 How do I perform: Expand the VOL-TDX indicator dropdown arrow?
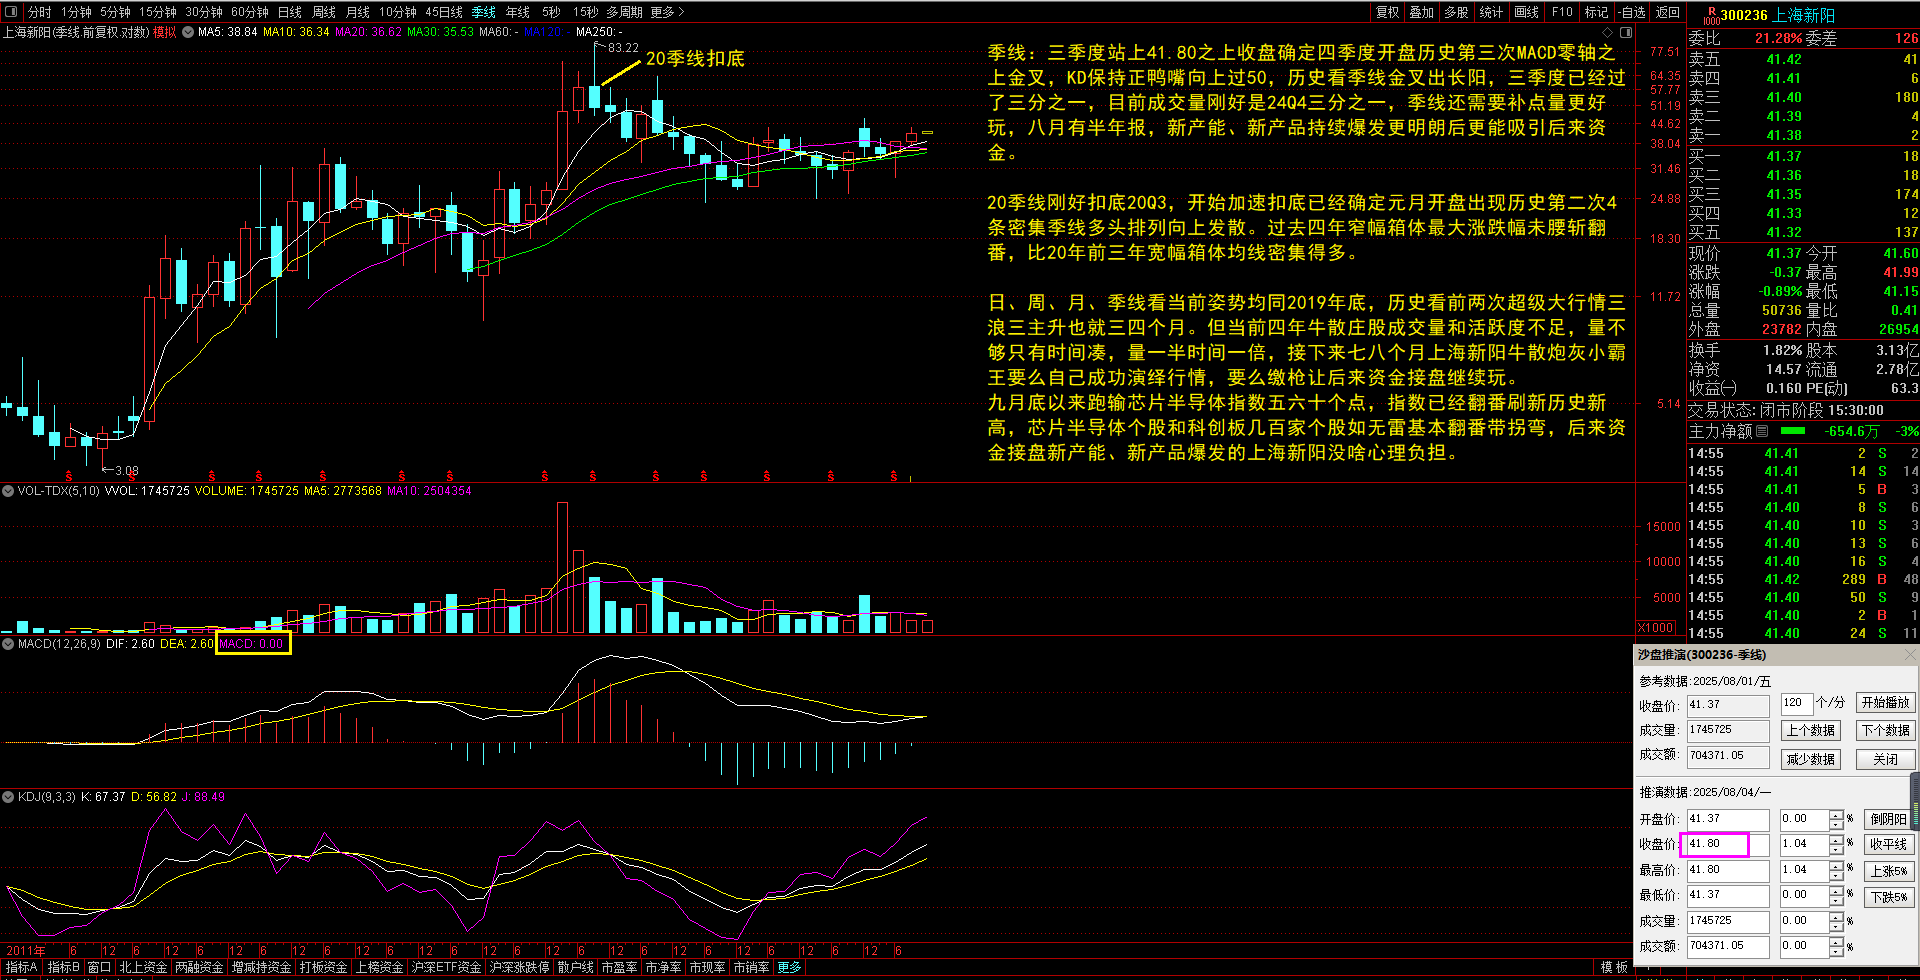pos(8,491)
